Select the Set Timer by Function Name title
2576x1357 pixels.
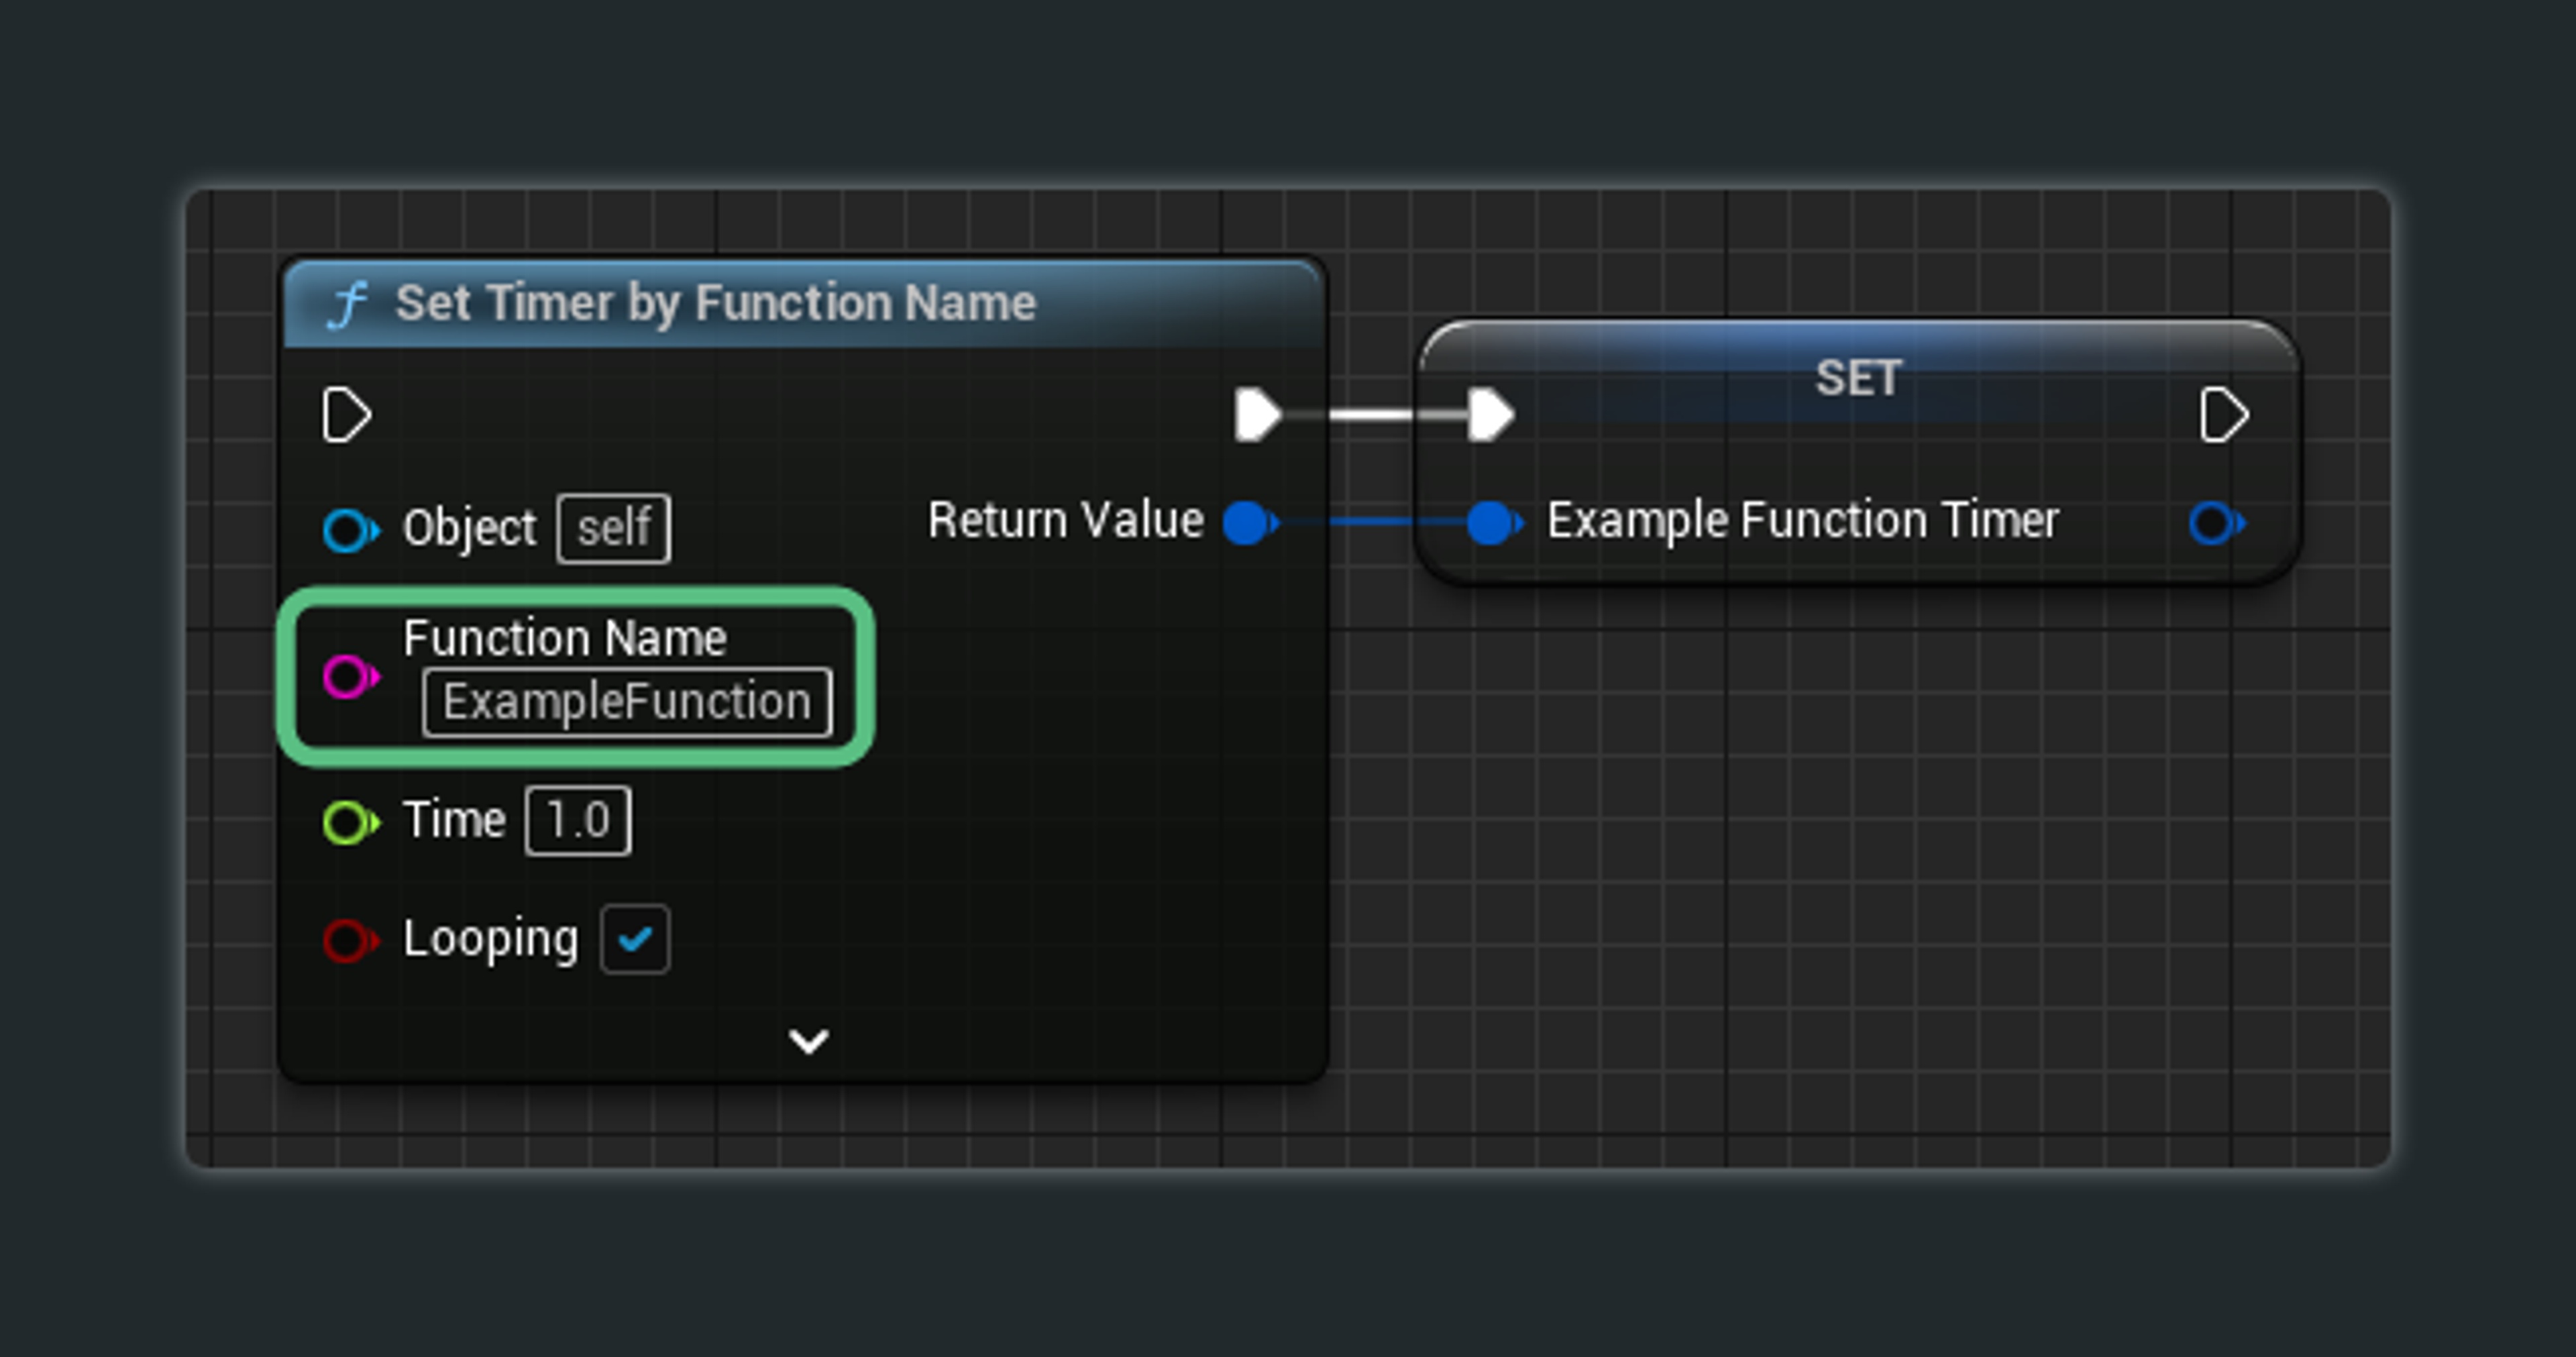(715, 303)
